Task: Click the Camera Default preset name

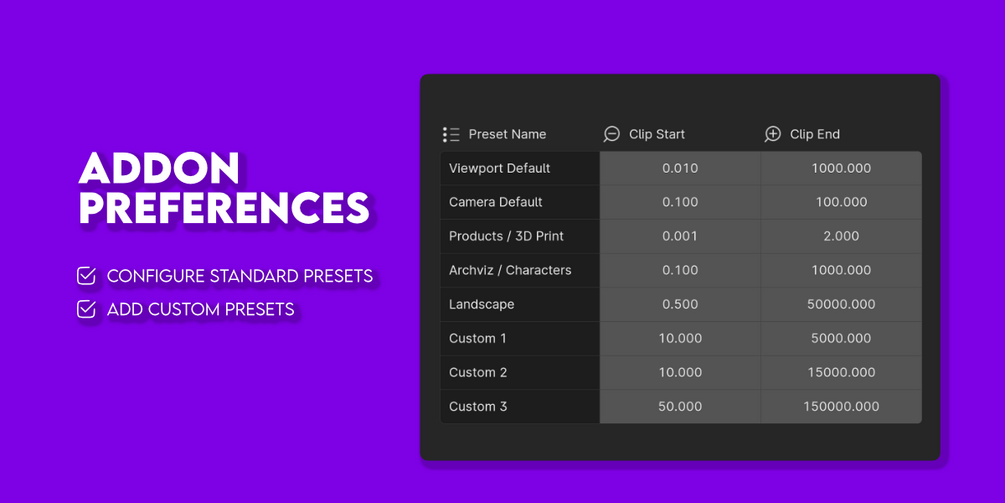Action: (495, 202)
